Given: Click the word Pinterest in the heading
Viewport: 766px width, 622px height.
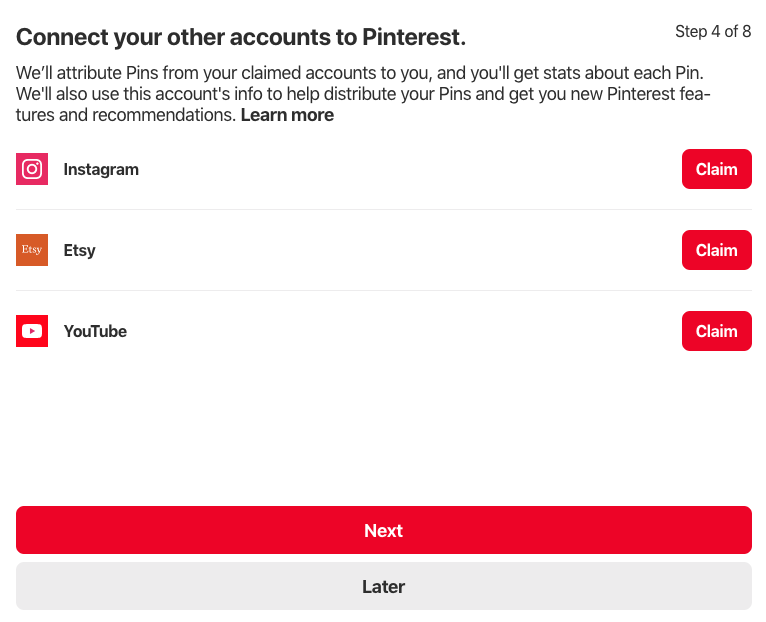Looking at the screenshot, I should (413, 37).
